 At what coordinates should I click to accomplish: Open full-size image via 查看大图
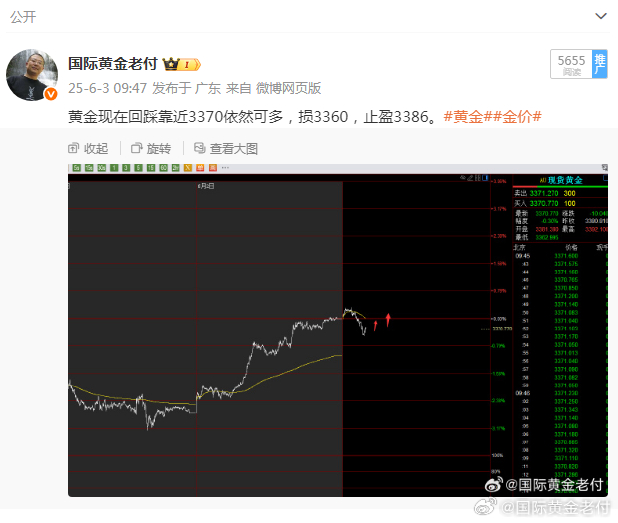coord(226,148)
